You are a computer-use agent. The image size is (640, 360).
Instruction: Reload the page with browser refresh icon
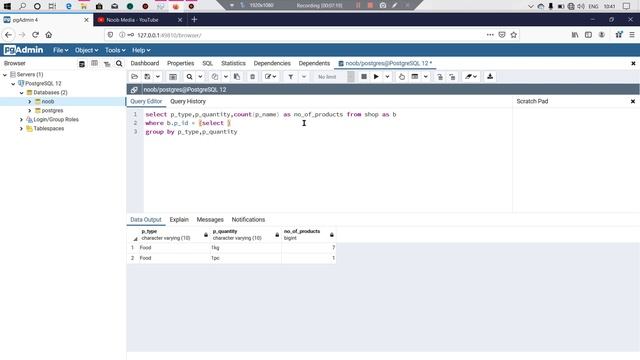(x=36, y=35)
